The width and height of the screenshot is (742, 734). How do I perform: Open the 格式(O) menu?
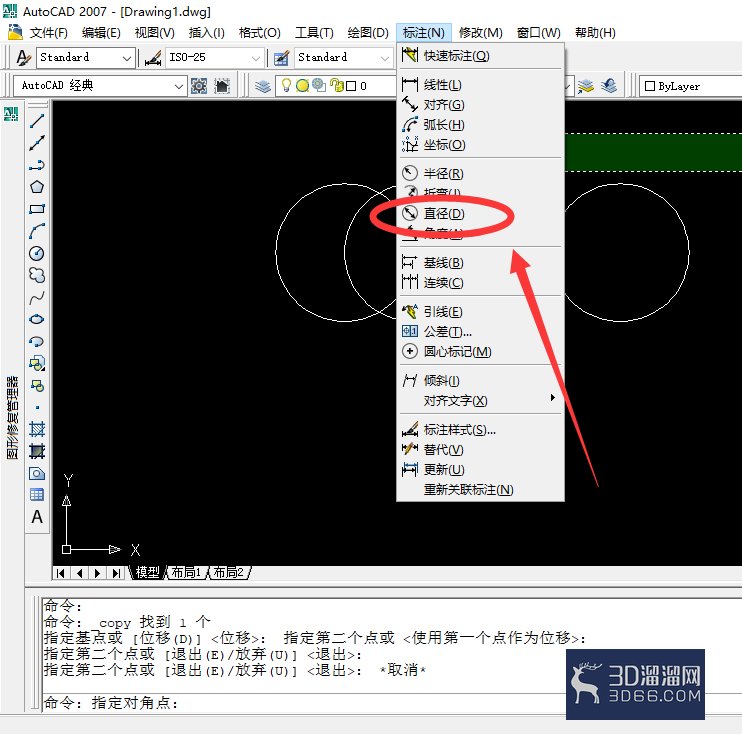(259, 33)
